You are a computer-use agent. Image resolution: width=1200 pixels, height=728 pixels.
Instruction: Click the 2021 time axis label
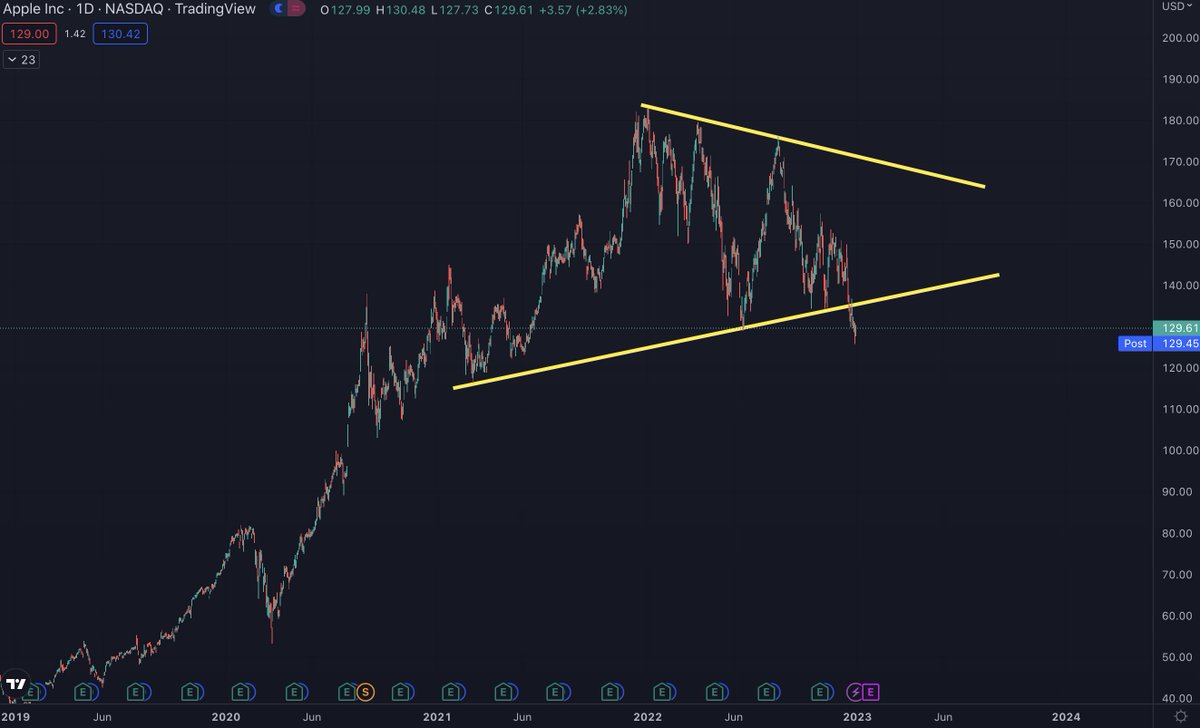click(437, 717)
